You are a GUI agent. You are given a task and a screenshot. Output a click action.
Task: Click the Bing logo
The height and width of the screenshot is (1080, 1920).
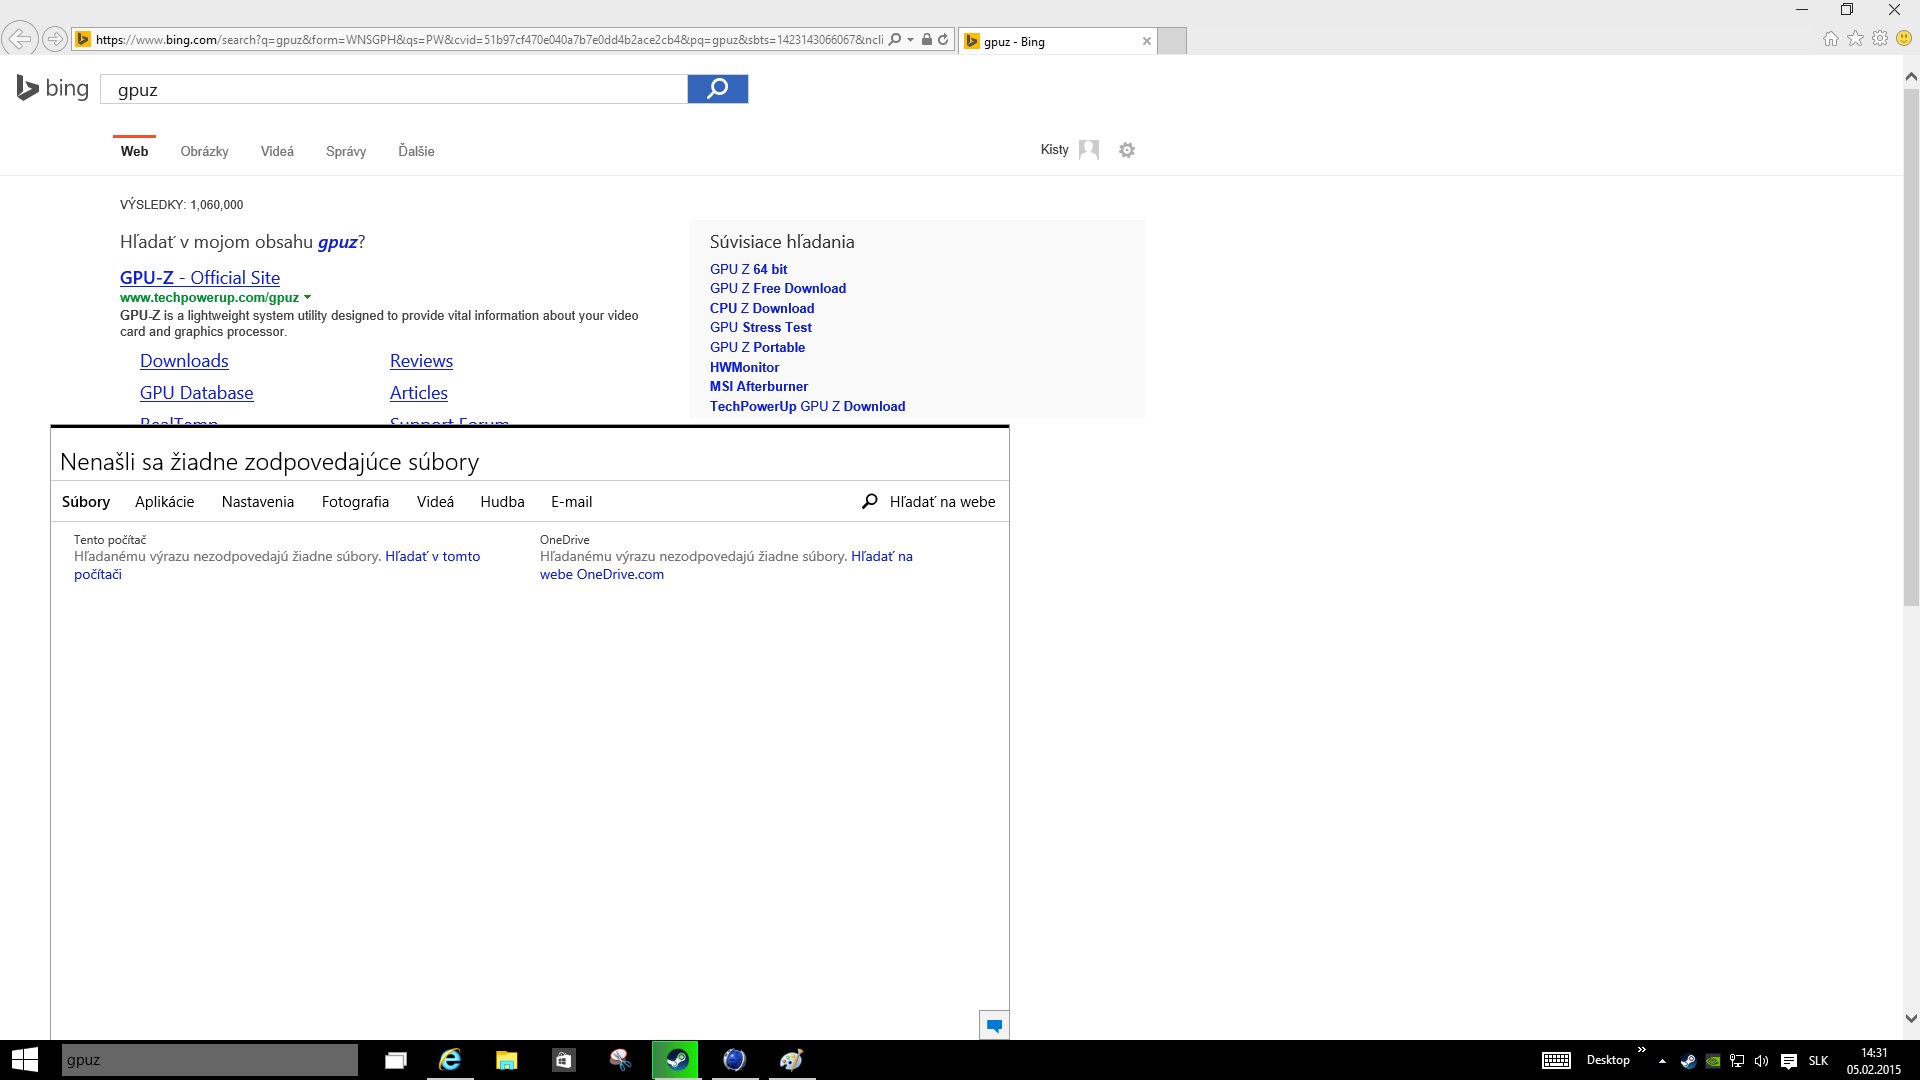[53, 88]
